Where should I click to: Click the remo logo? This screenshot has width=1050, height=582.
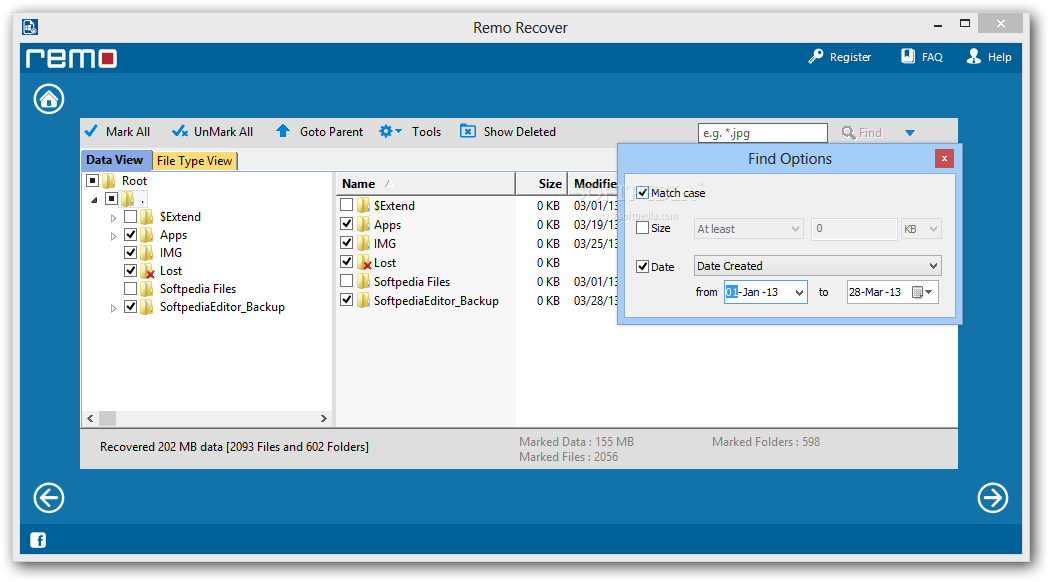(72, 58)
